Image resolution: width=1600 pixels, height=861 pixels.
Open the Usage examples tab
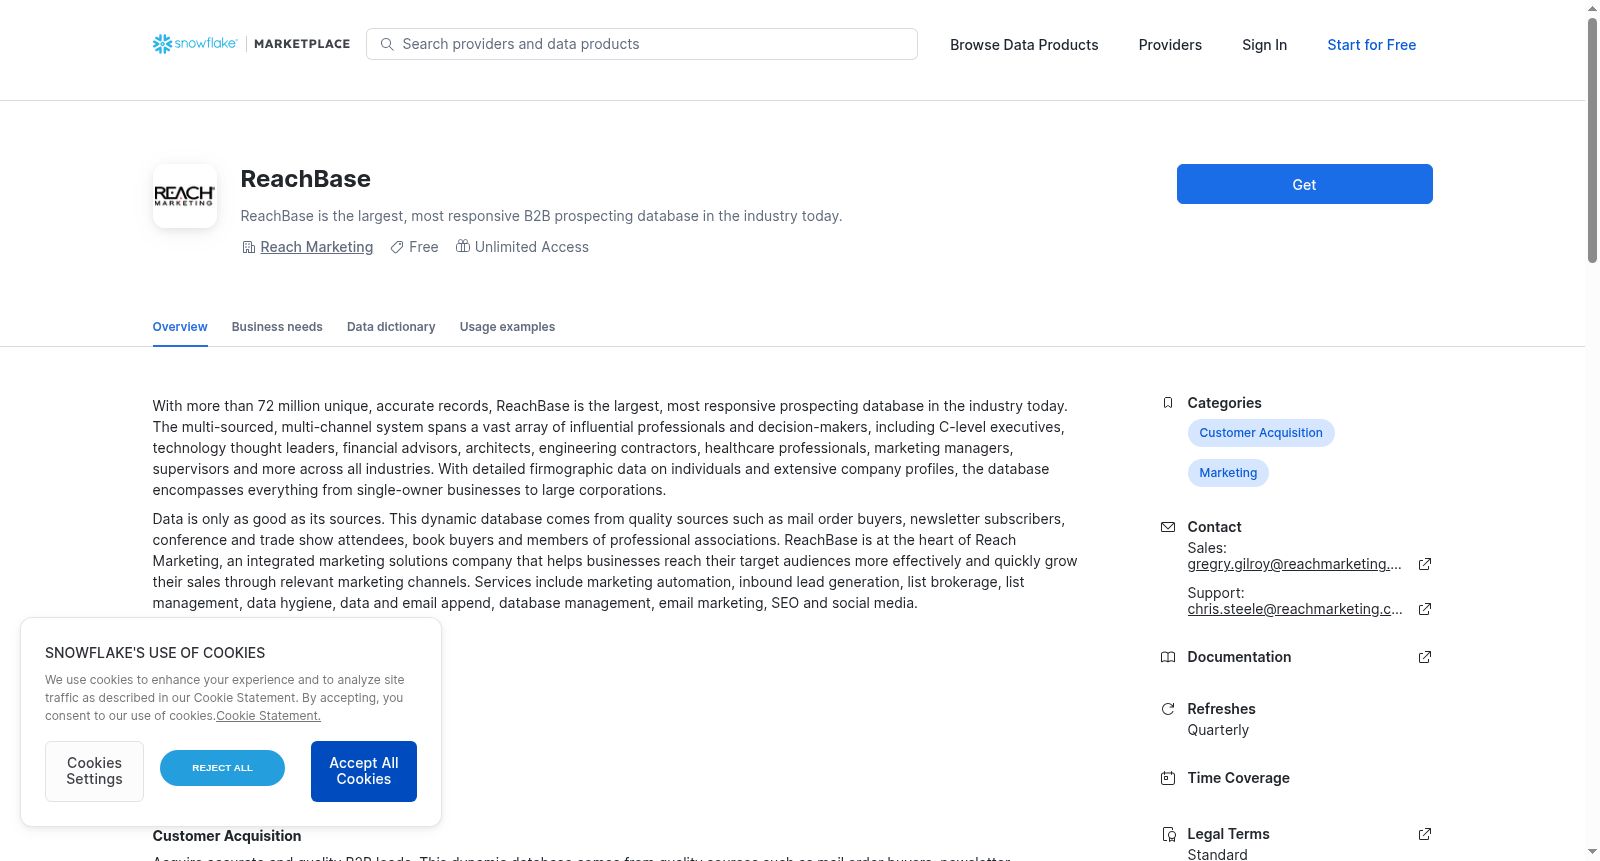pos(507,327)
